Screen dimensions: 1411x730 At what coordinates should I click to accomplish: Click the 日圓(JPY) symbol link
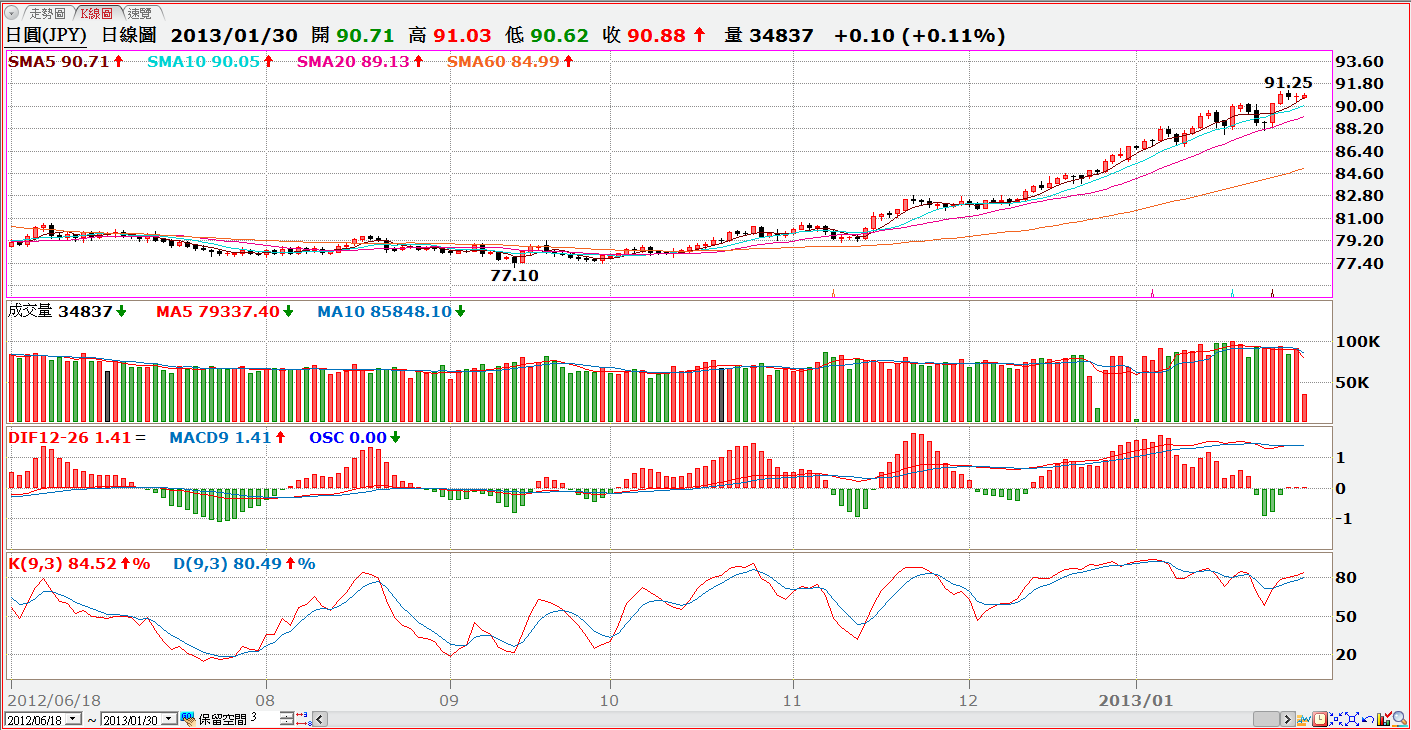[x=47, y=35]
